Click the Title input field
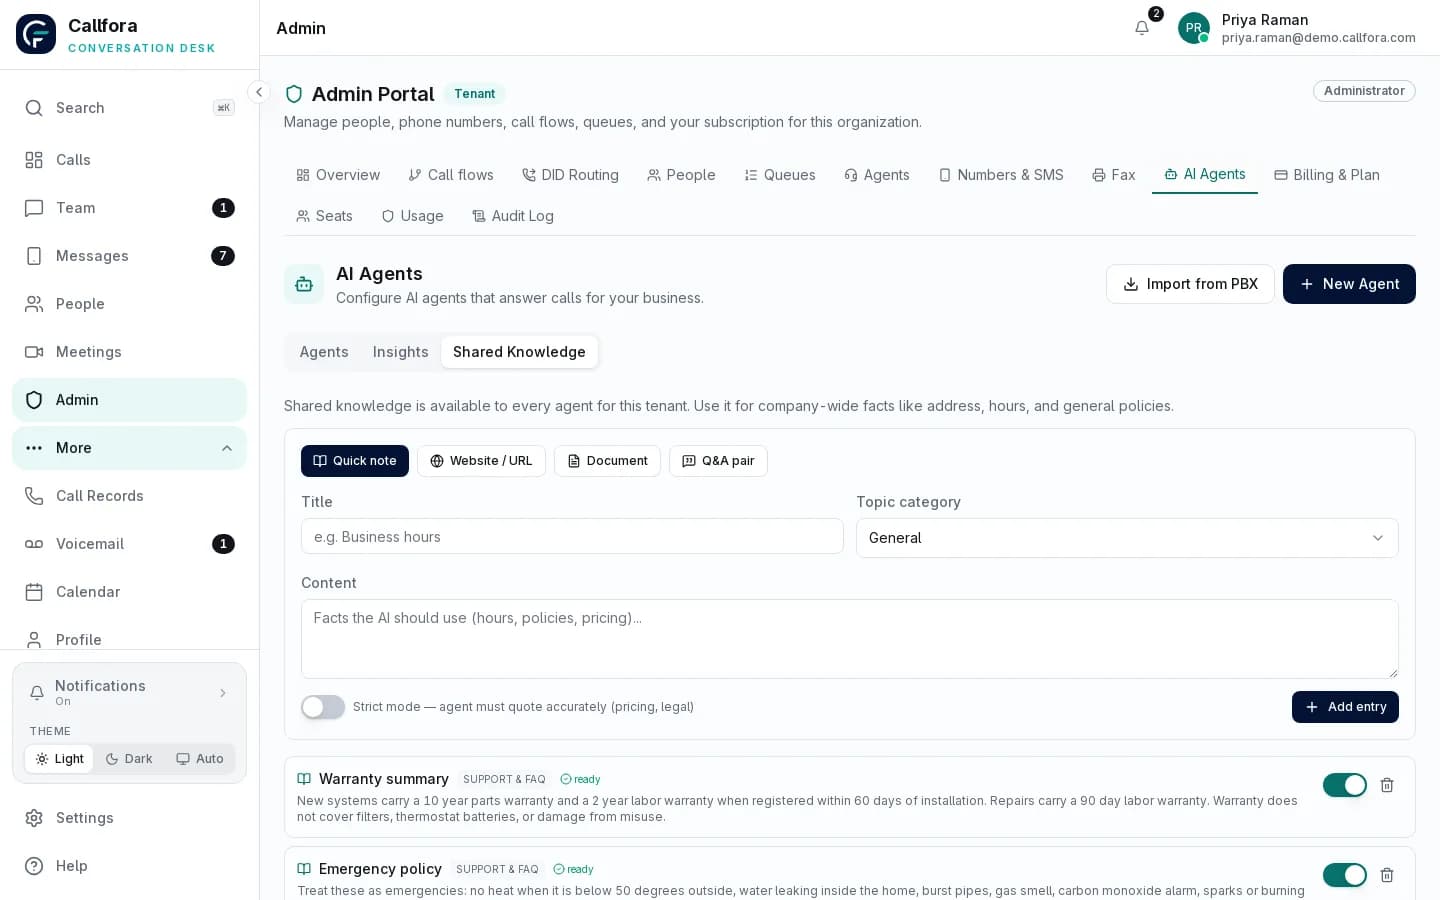Viewport: 1440px width, 900px height. [572, 537]
